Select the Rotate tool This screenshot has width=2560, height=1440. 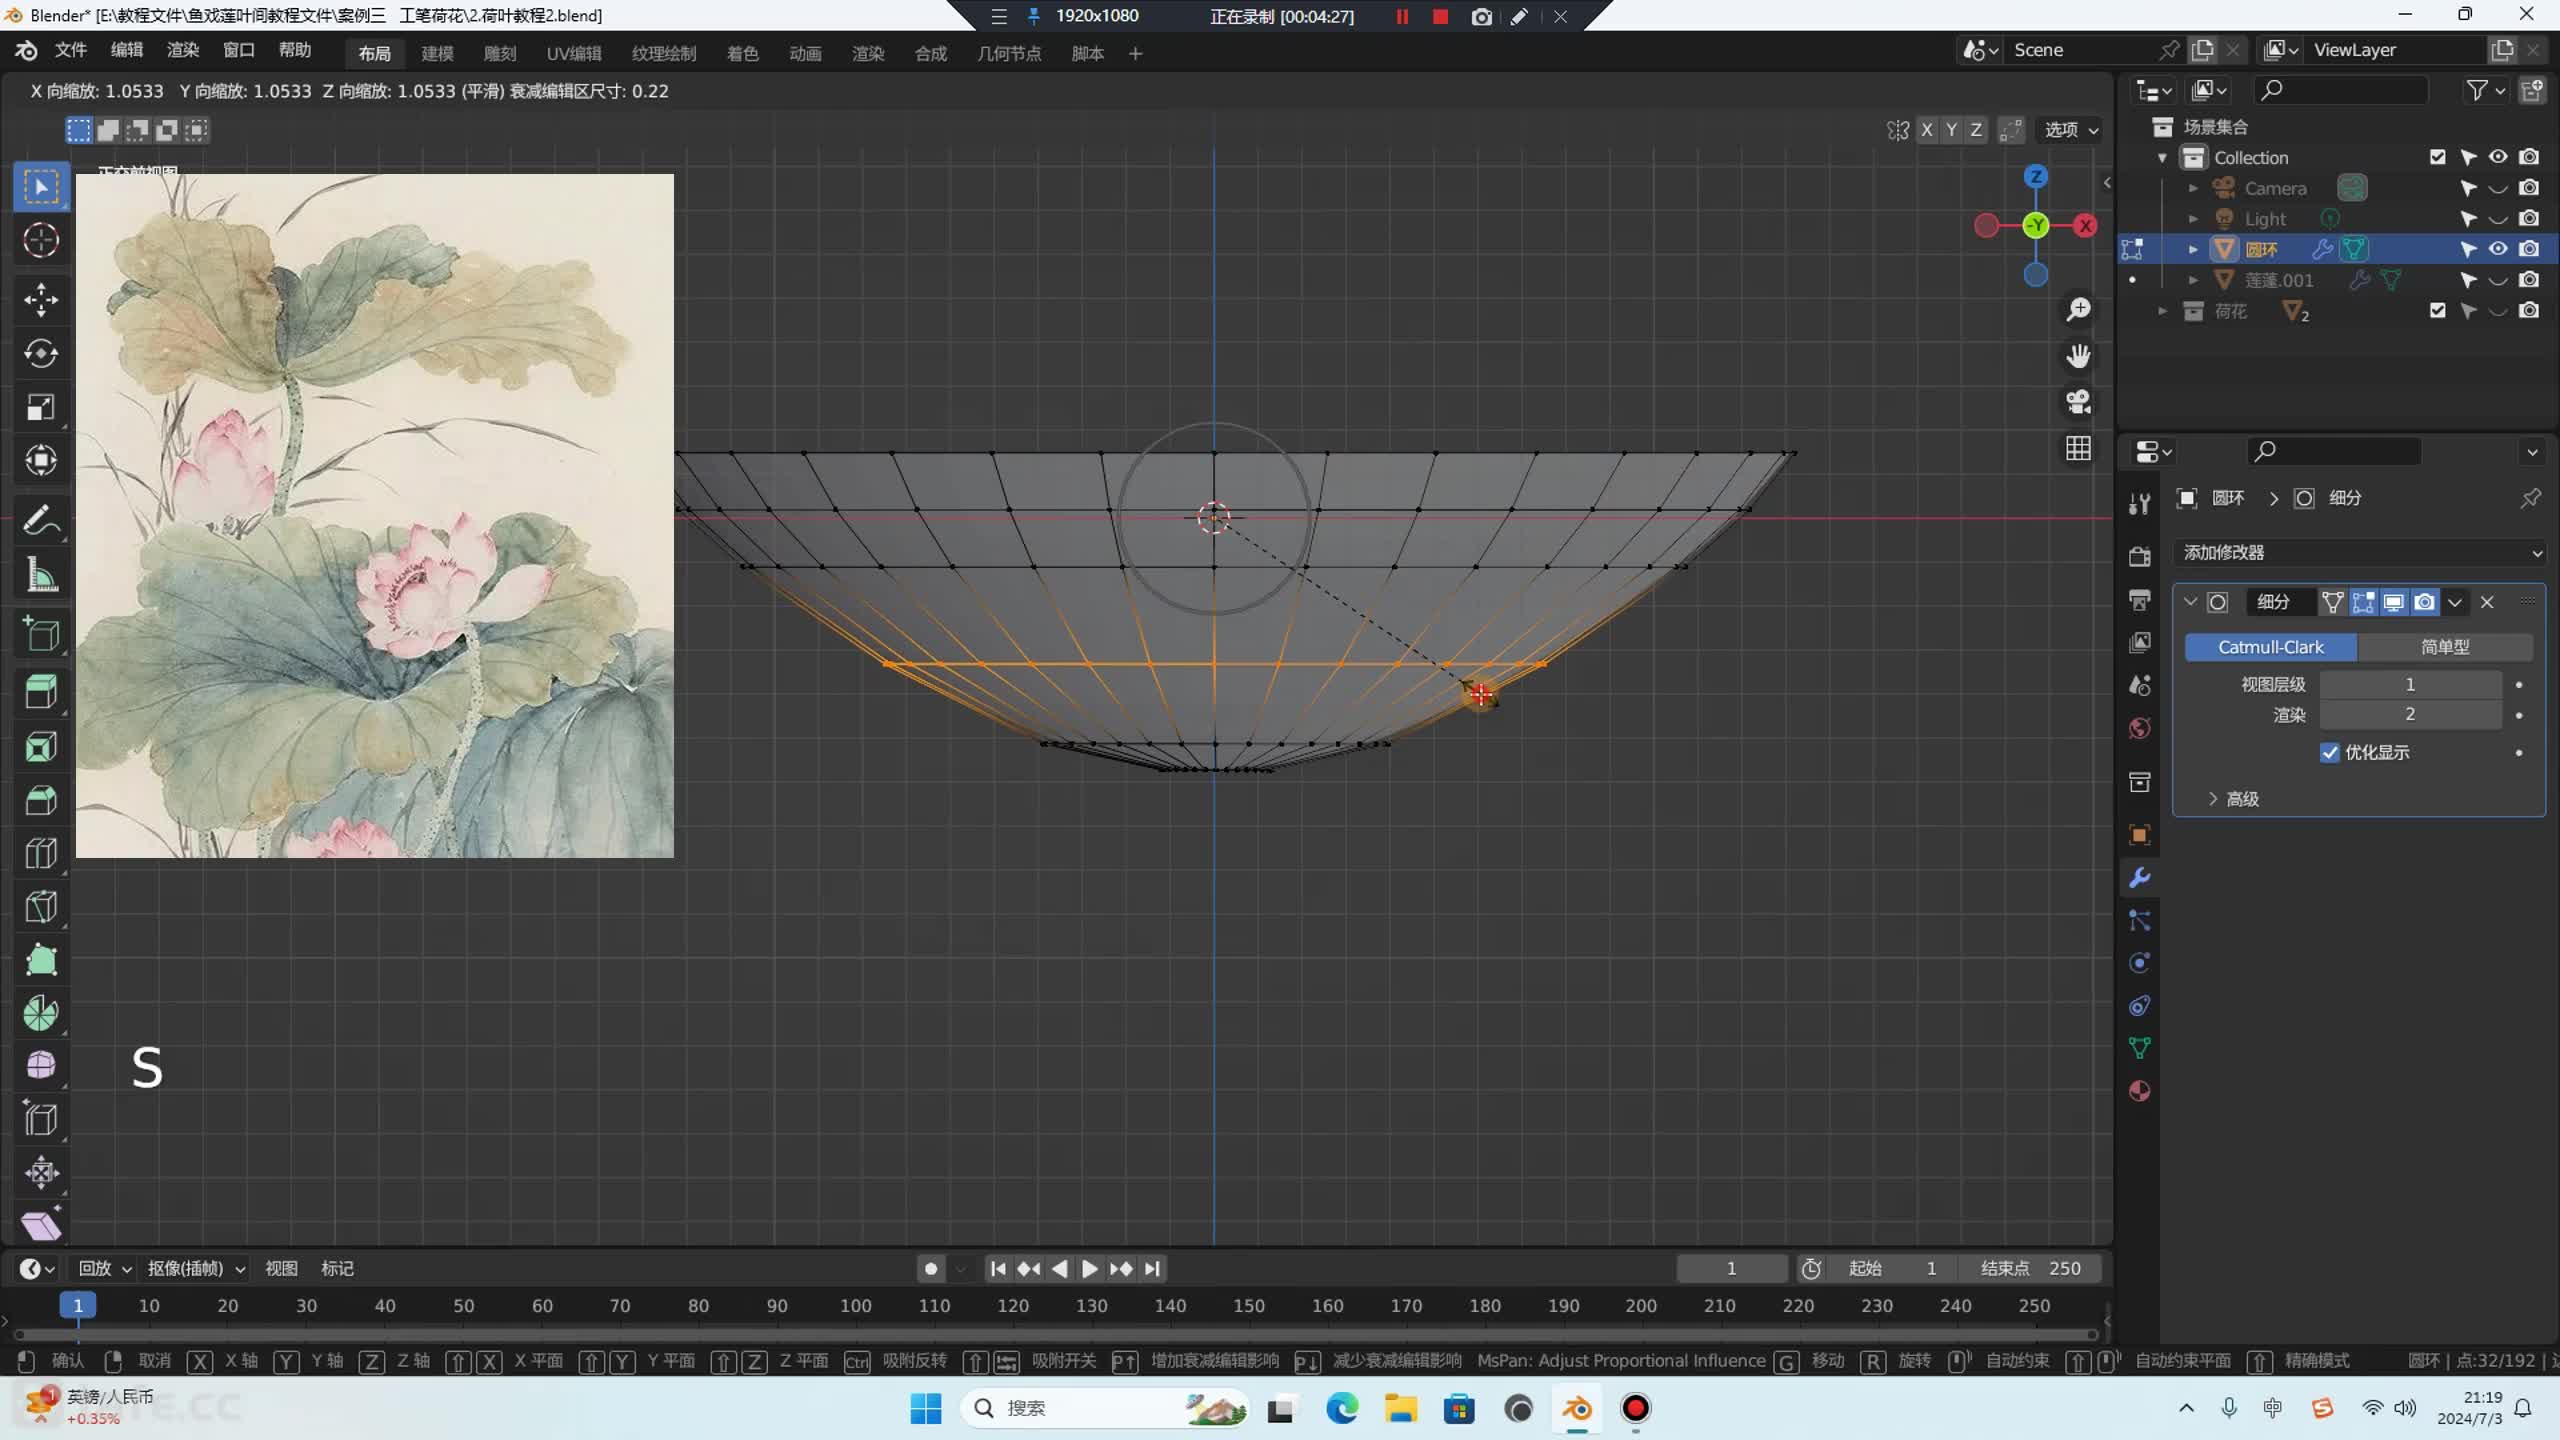[x=41, y=353]
